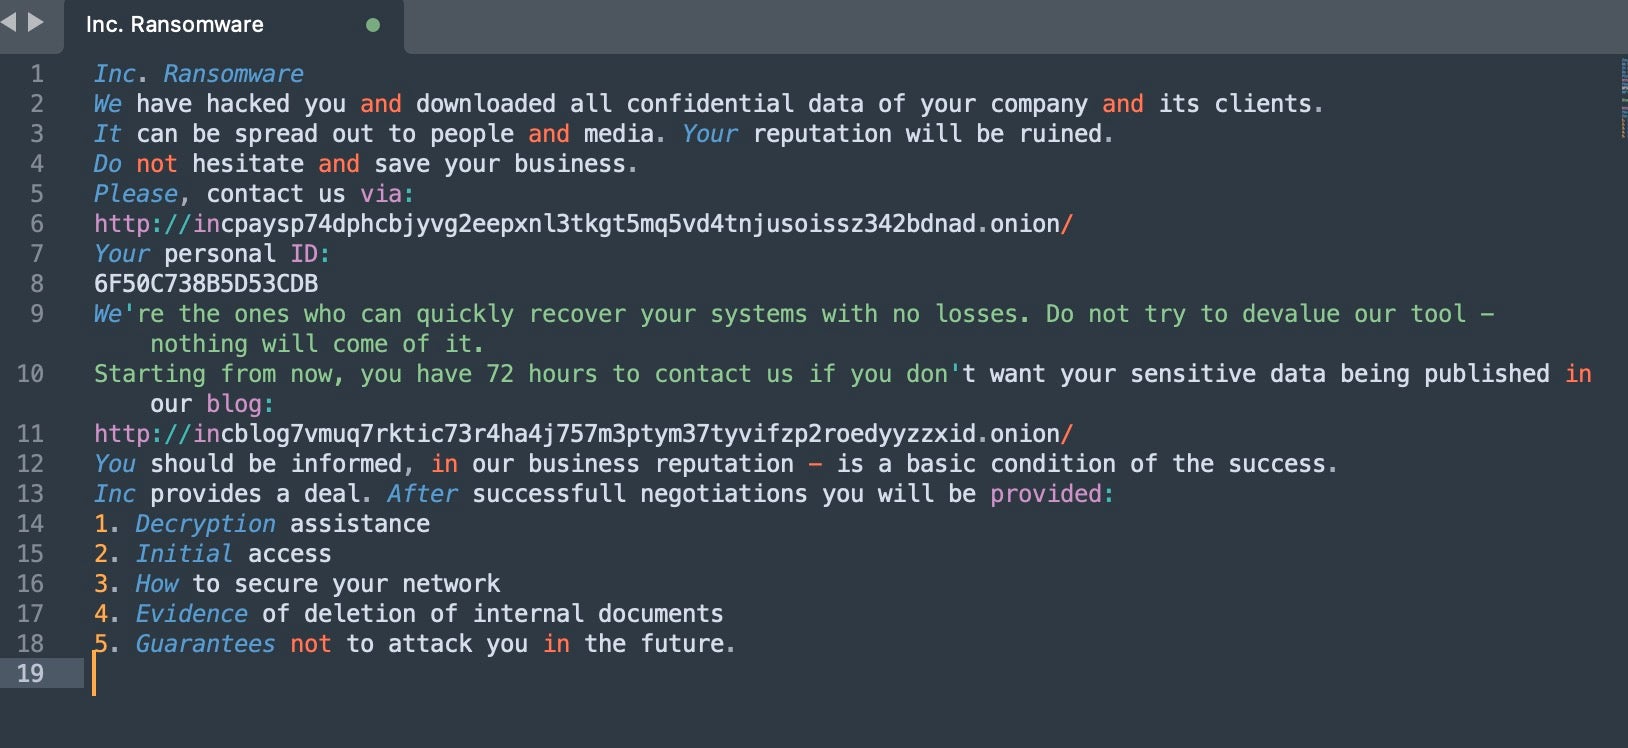The image size is (1628, 748).
Task: Click line number 6 in the gutter
Action: [37, 224]
